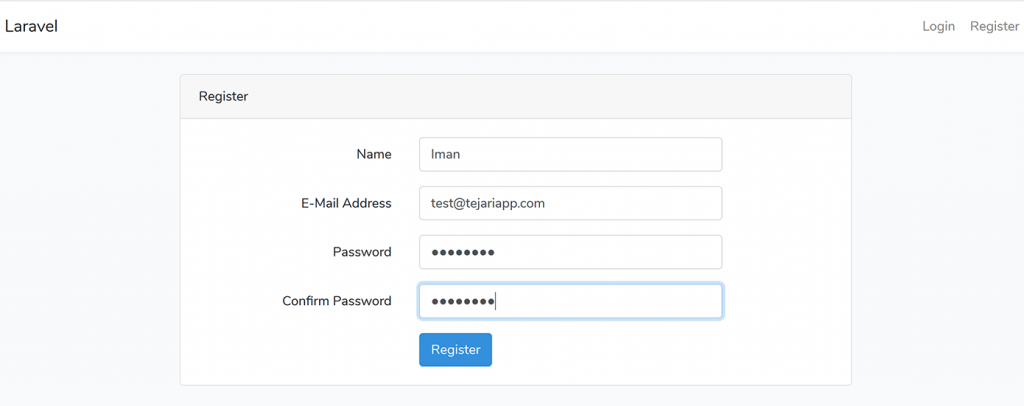Click the E-Mail Address label

pyautogui.click(x=346, y=203)
